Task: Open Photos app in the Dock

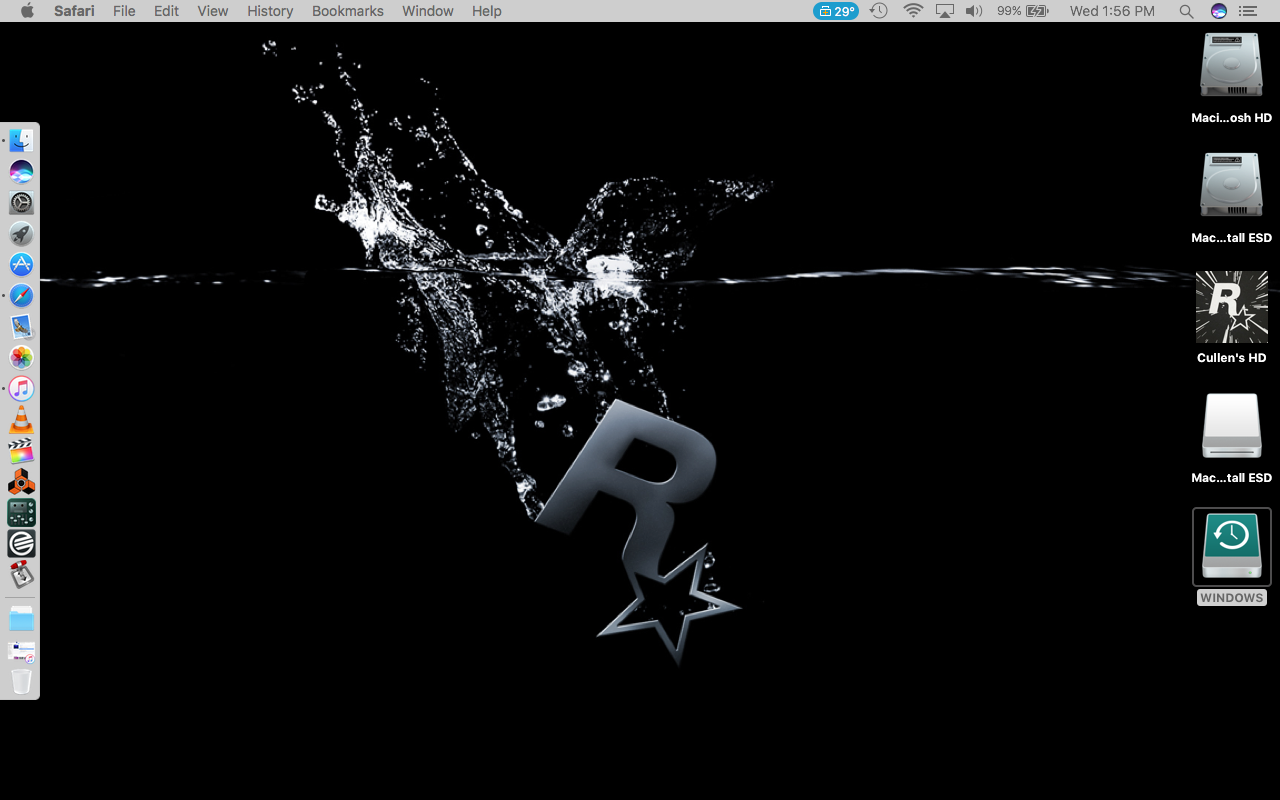Action: click(21, 357)
